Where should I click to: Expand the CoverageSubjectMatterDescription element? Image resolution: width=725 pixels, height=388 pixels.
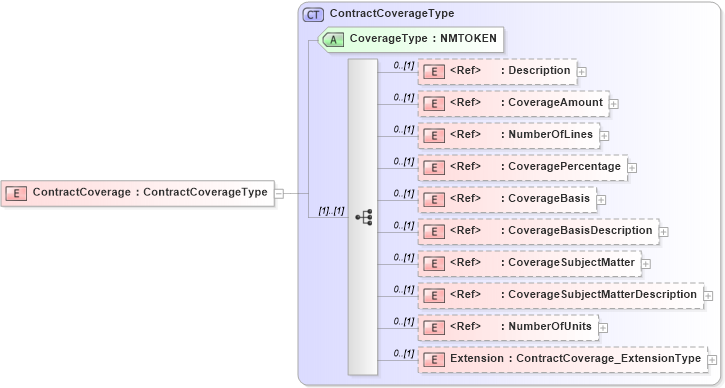708,296
